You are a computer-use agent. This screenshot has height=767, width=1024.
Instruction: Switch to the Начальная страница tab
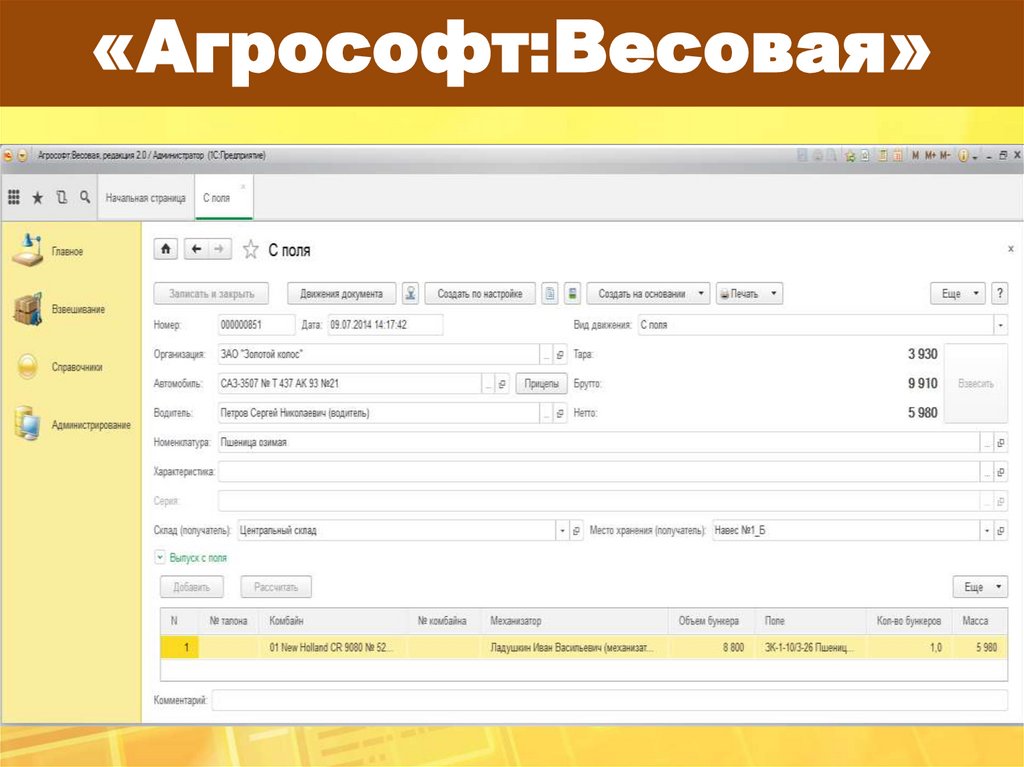pos(146,197)
